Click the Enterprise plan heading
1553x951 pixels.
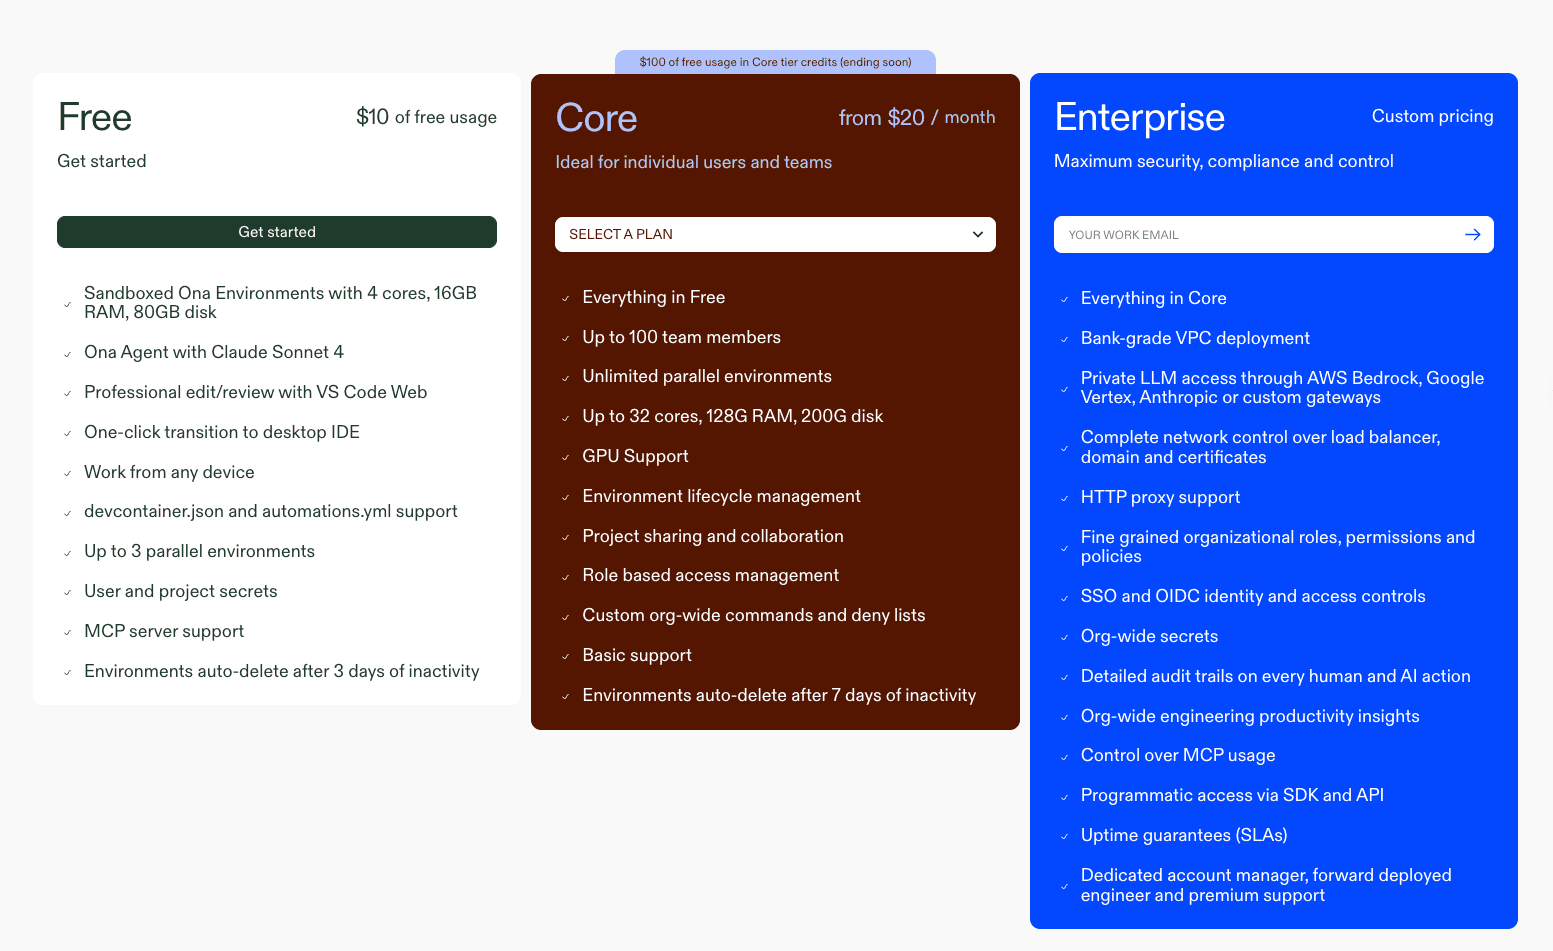(1139, 118)
